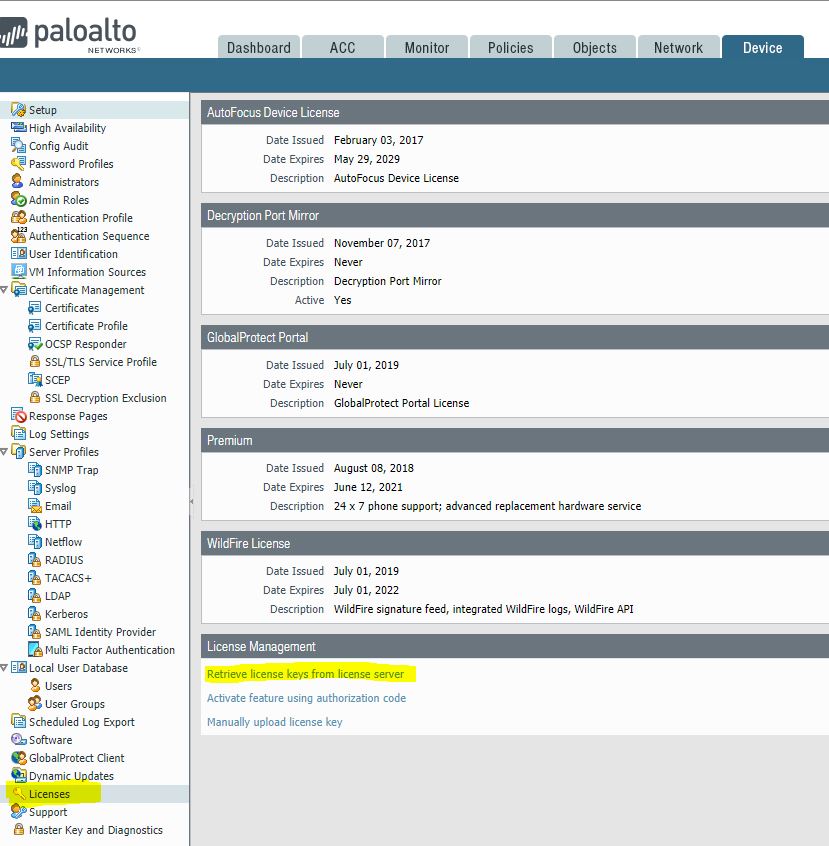Click the Config Audit icon
Viewport: 829px width, 846px height.
tap(18, 146)
